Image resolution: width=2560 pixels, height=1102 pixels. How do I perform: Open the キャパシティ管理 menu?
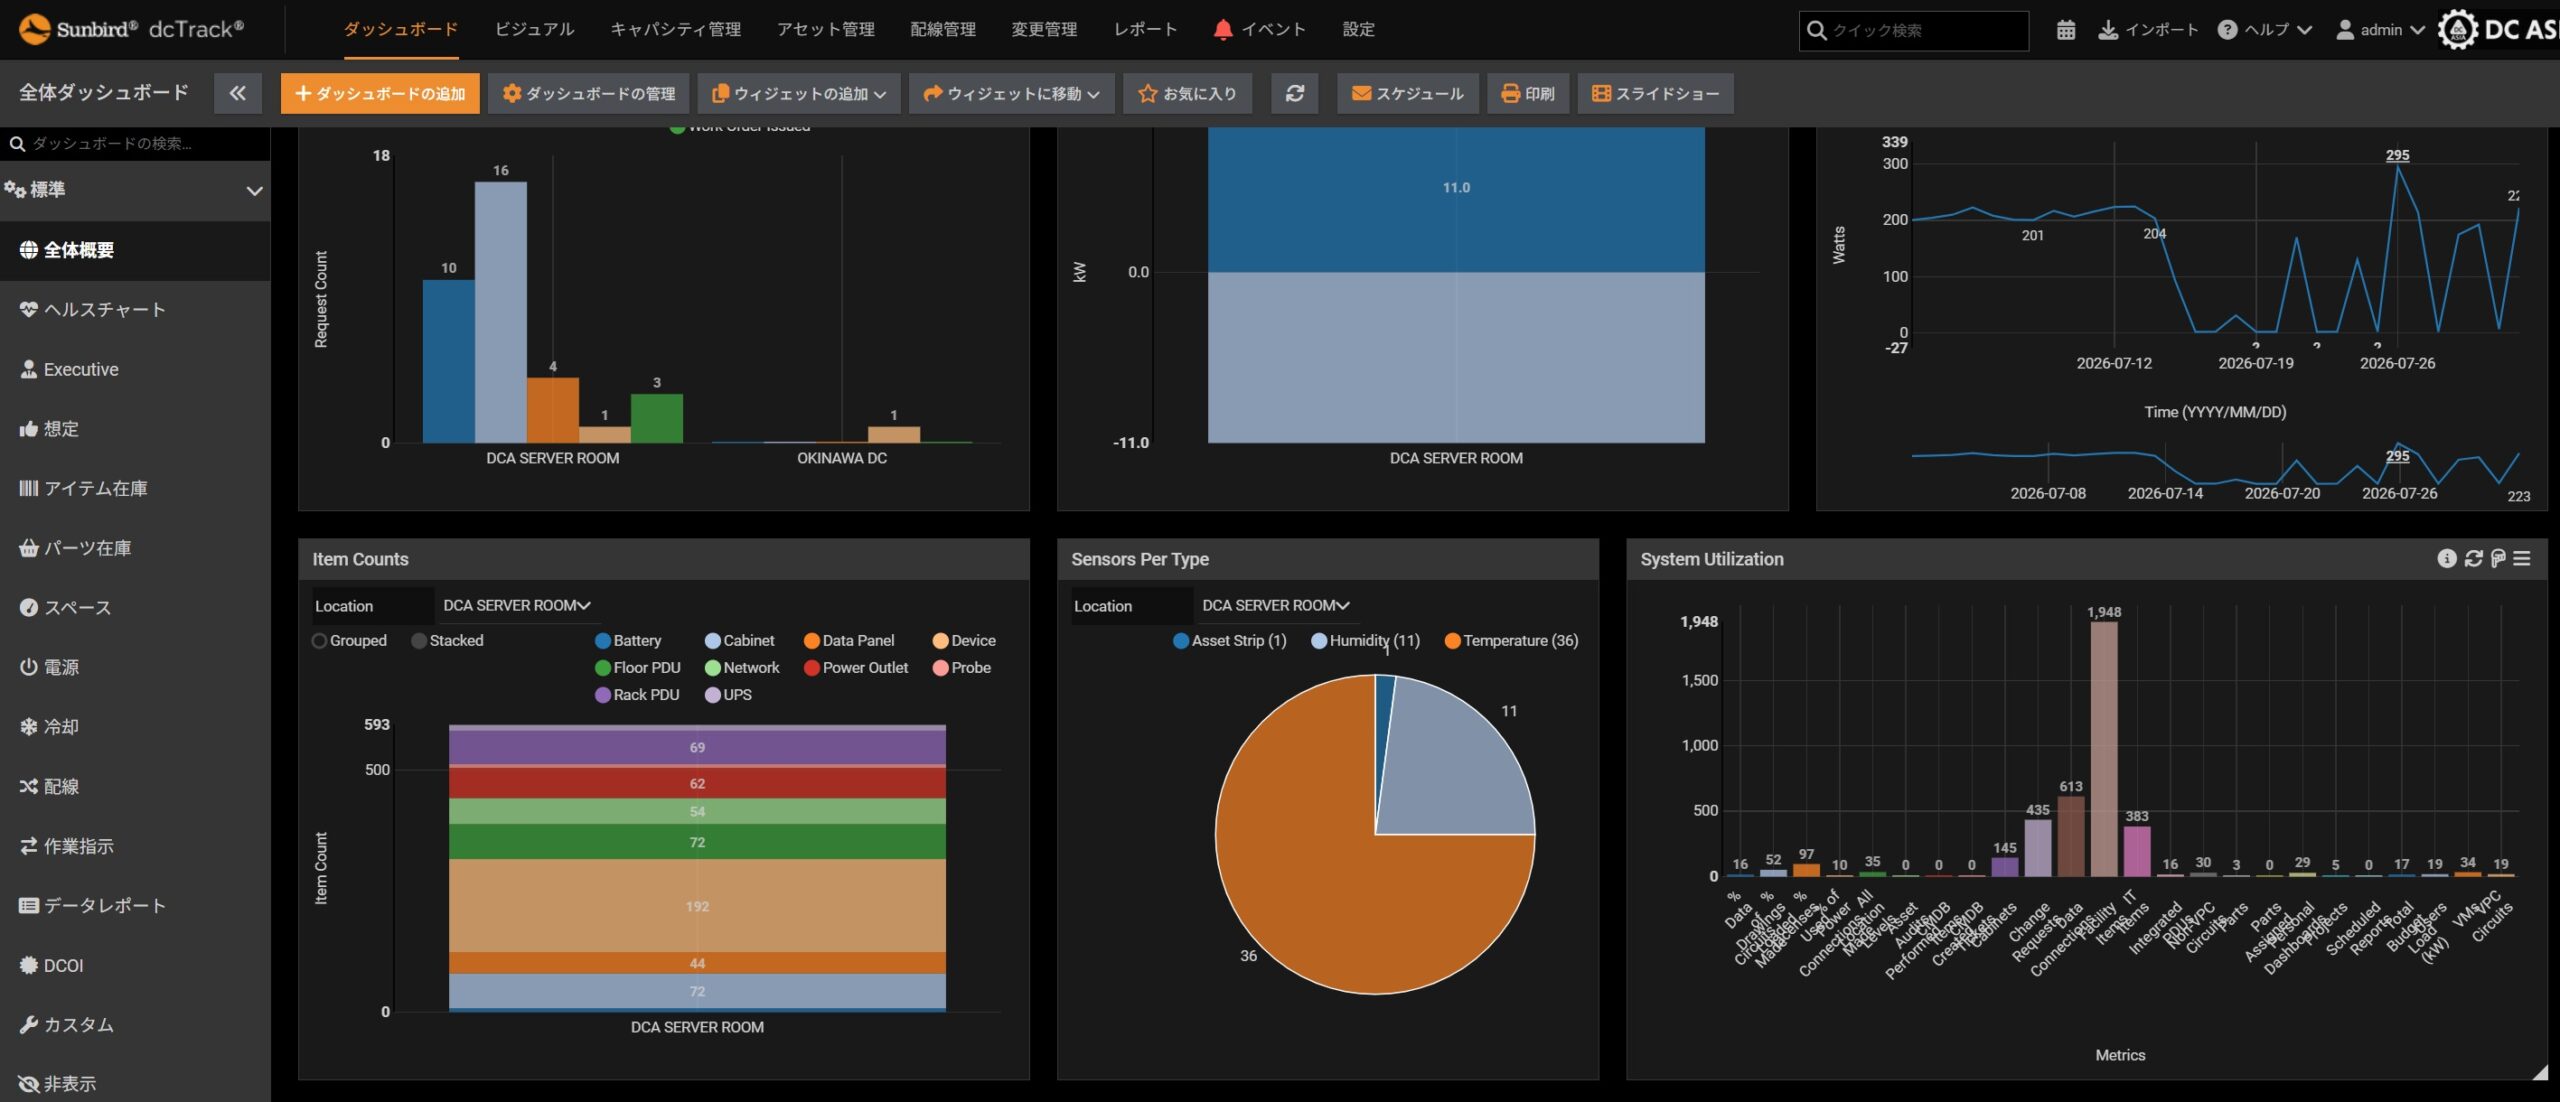[676, 30]
